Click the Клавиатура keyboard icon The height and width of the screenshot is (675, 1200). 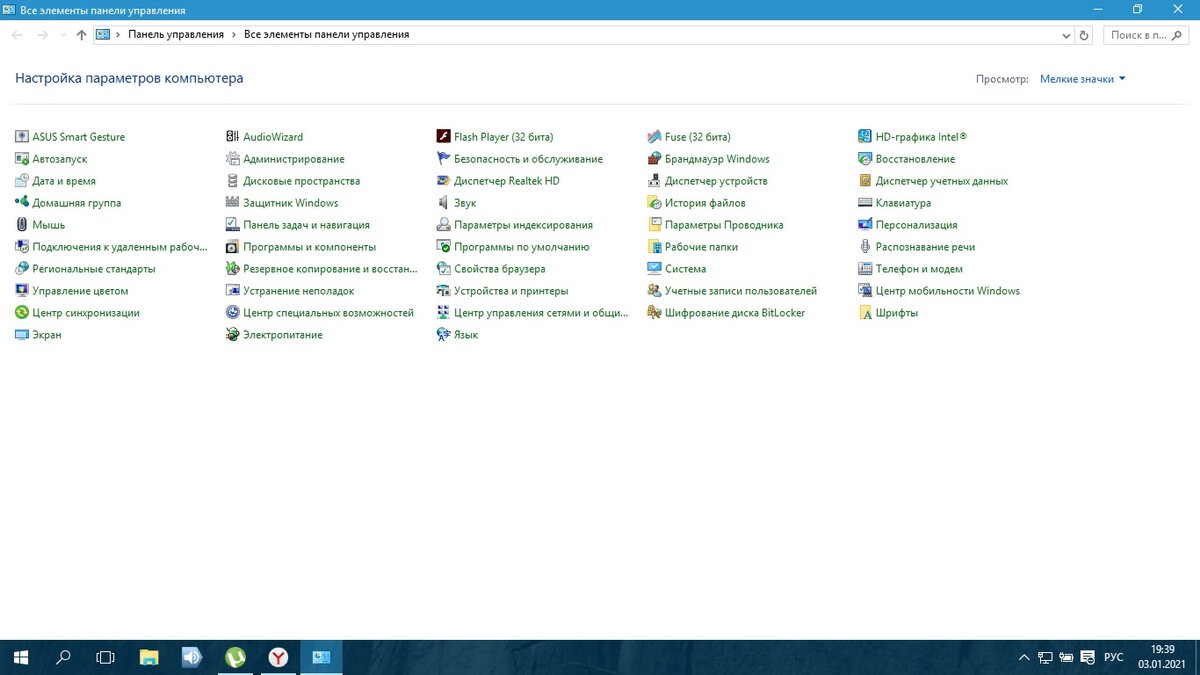(x=866, y=203)
